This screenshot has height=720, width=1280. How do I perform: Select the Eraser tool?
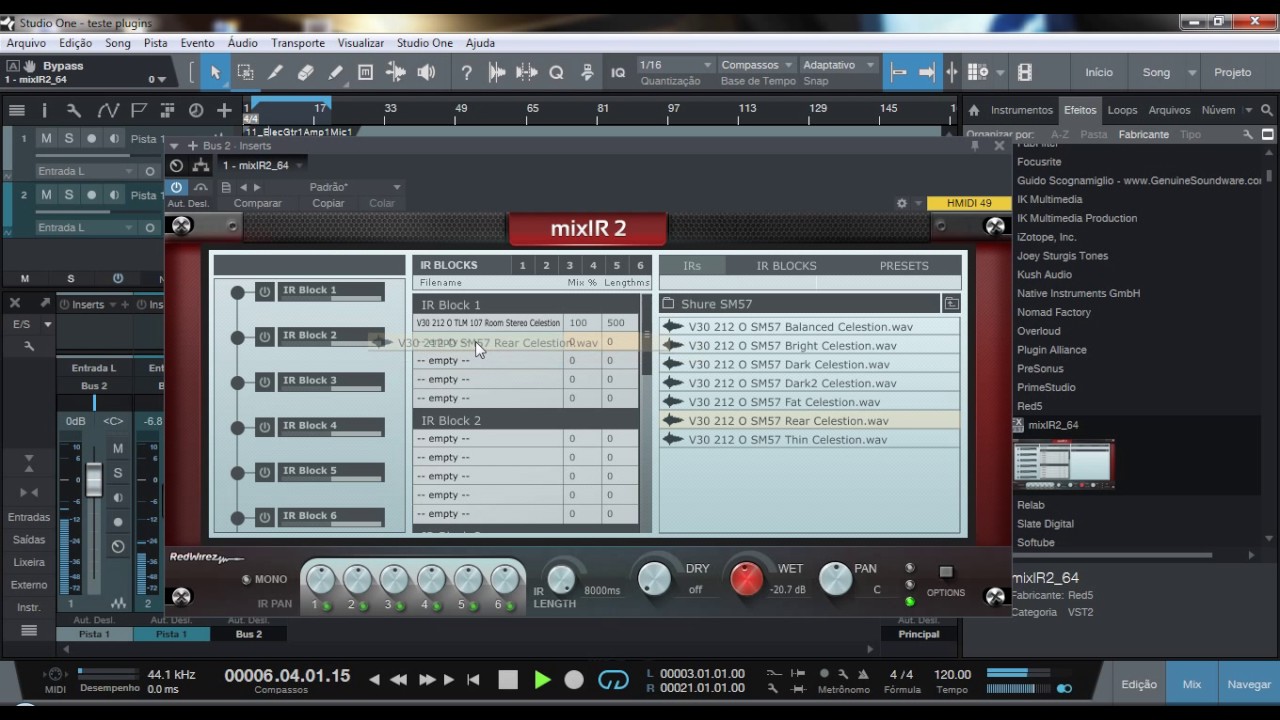coord(306,72)
